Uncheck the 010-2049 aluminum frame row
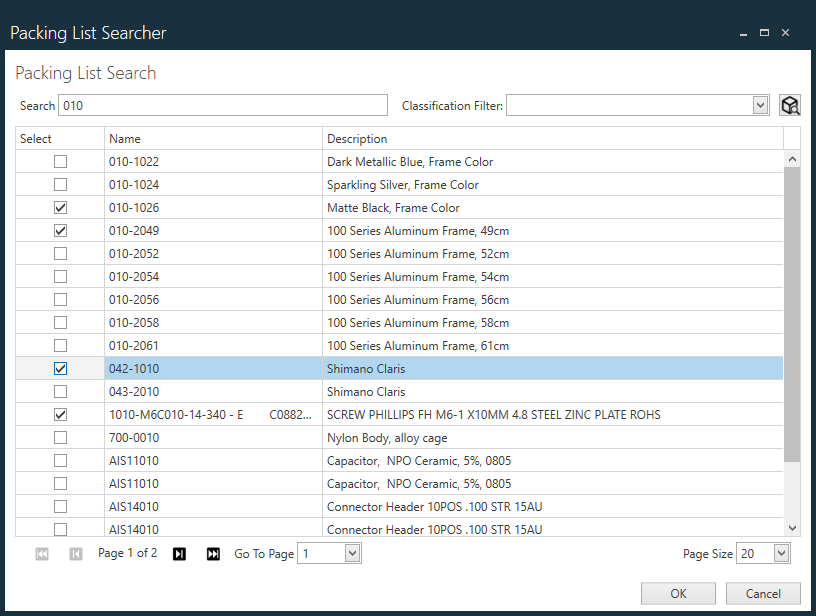Screen dimensions: 816x616 click(x=60, y=230)
